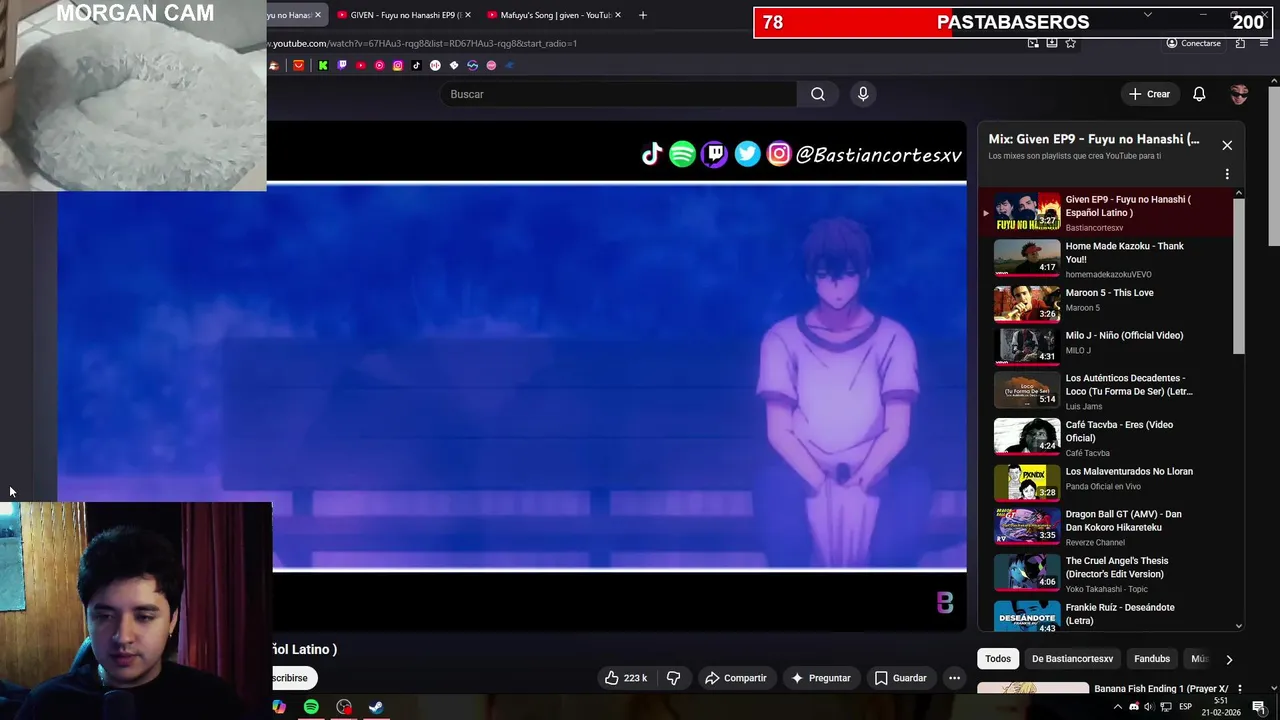Open the Instagram bookmark in bookmarks bar
1280x720 pixels.
(398, 65)
